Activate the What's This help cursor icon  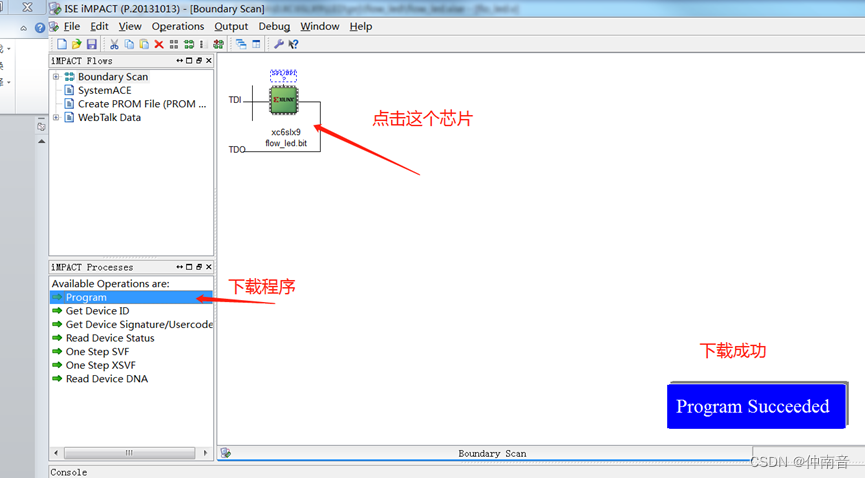point(293,44)
